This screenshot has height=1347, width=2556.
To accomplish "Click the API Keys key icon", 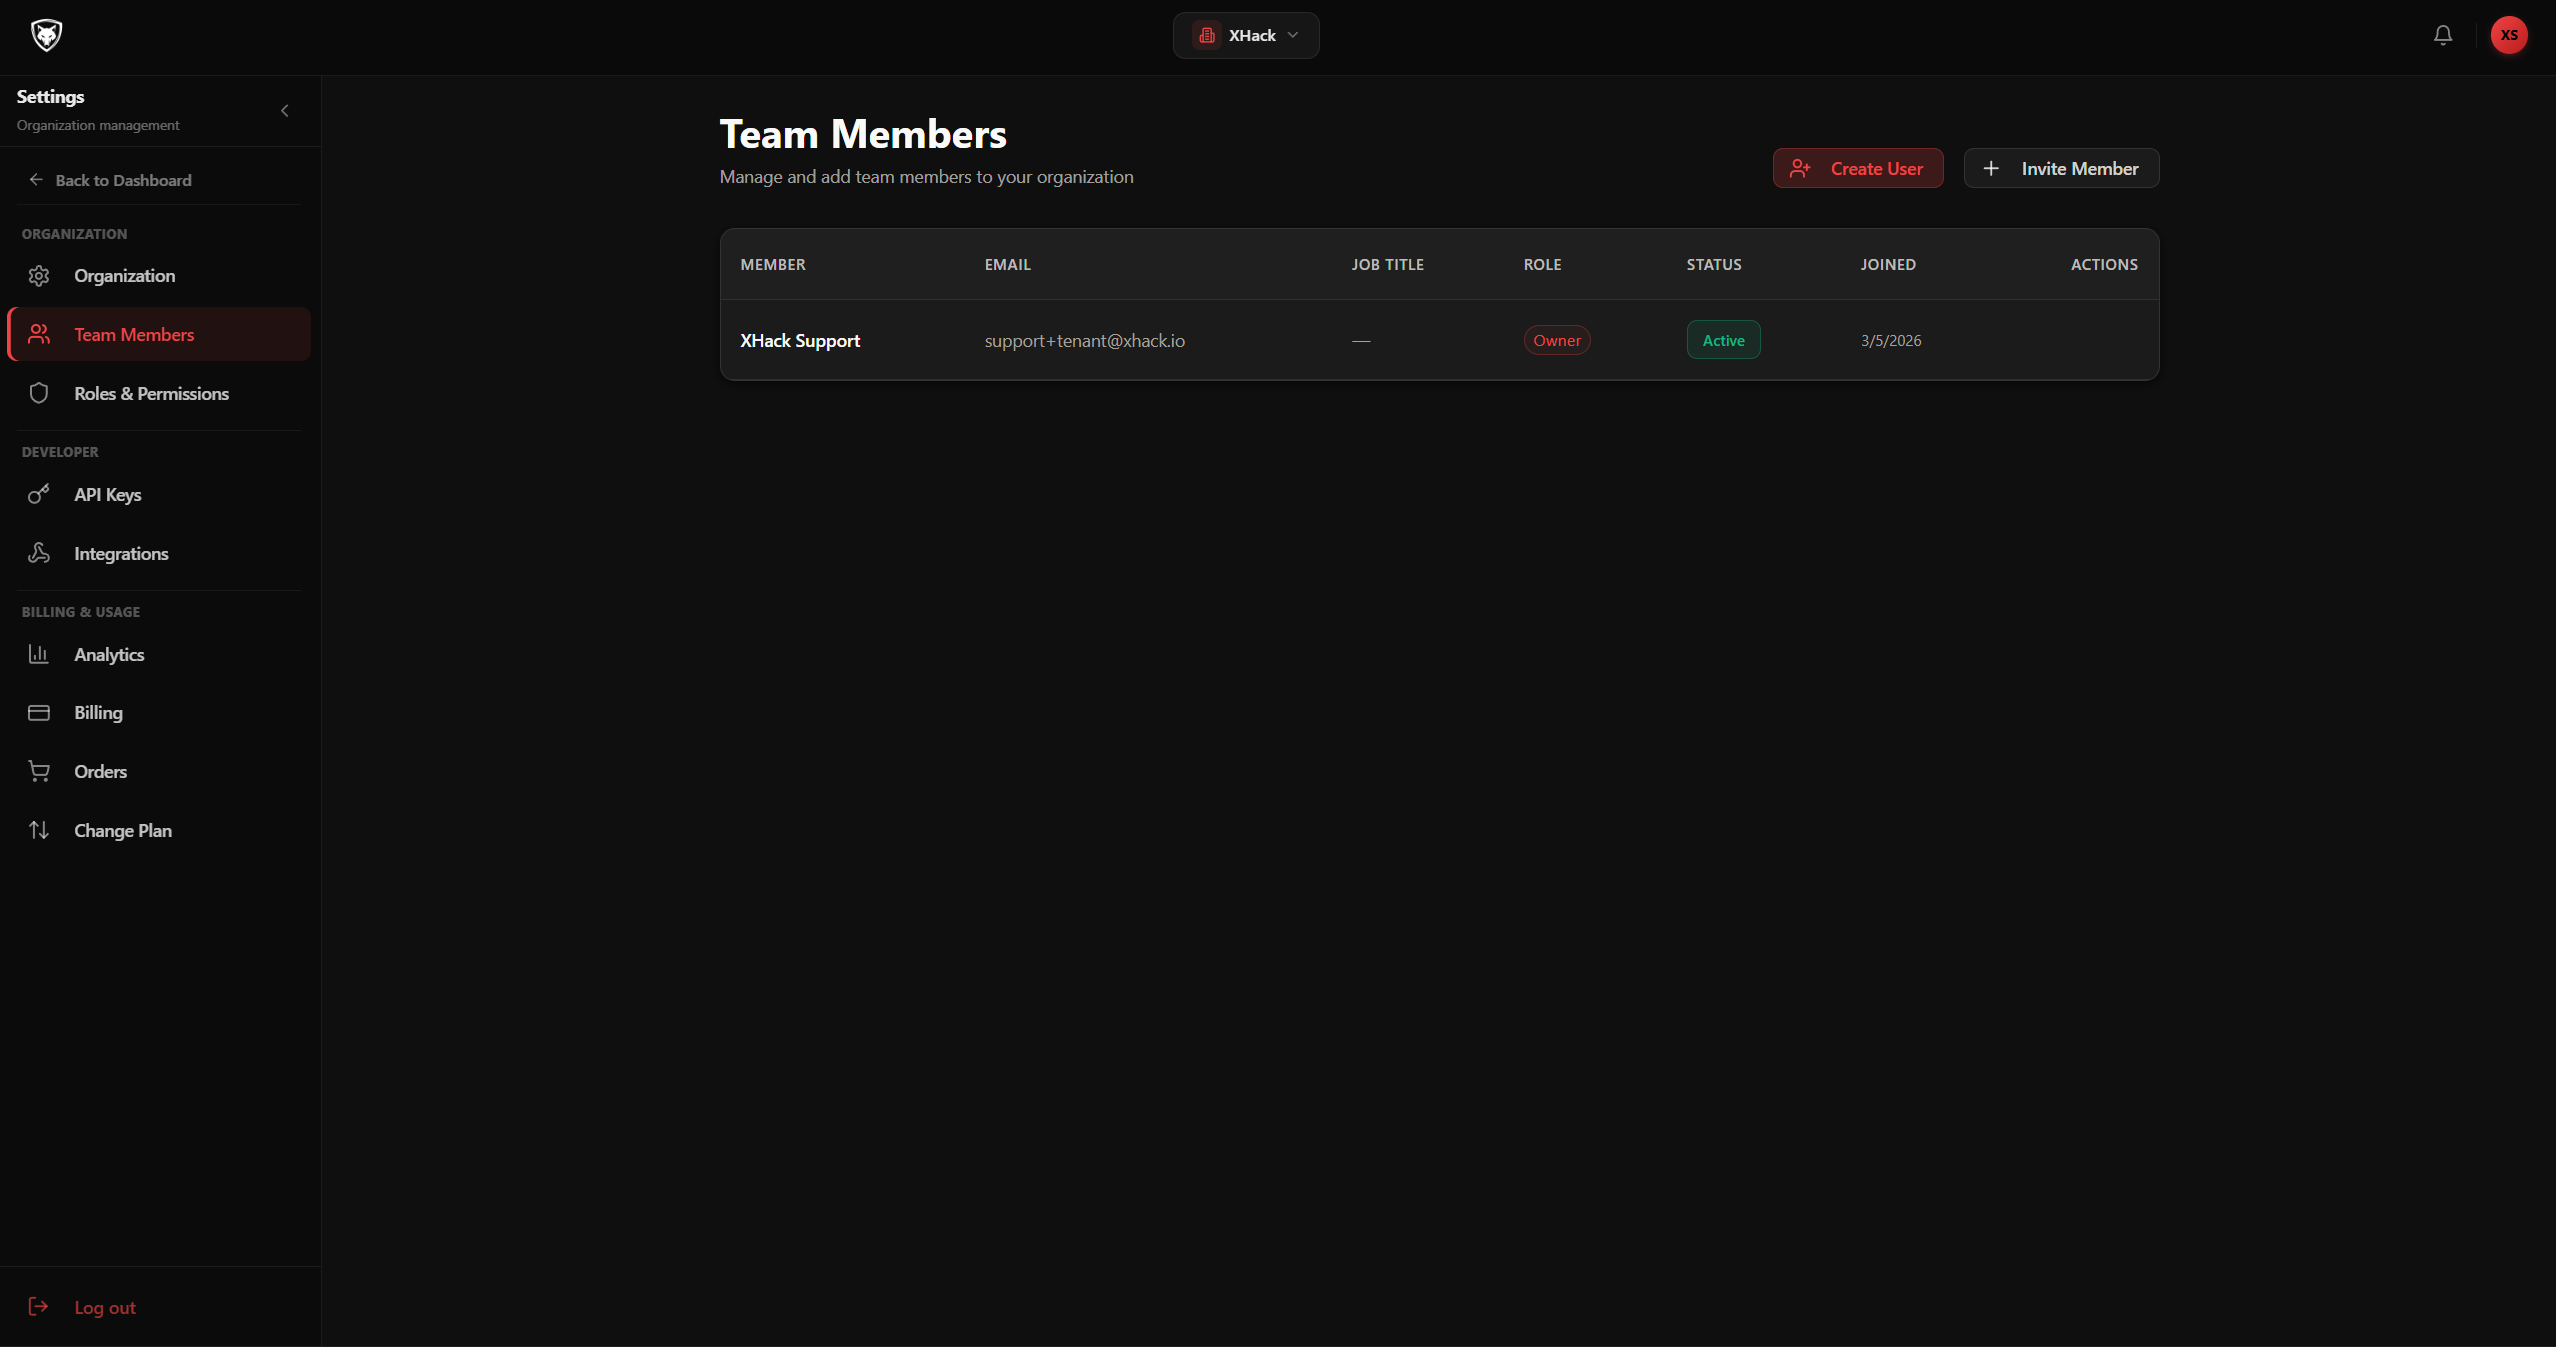I will tap(39, 494).
